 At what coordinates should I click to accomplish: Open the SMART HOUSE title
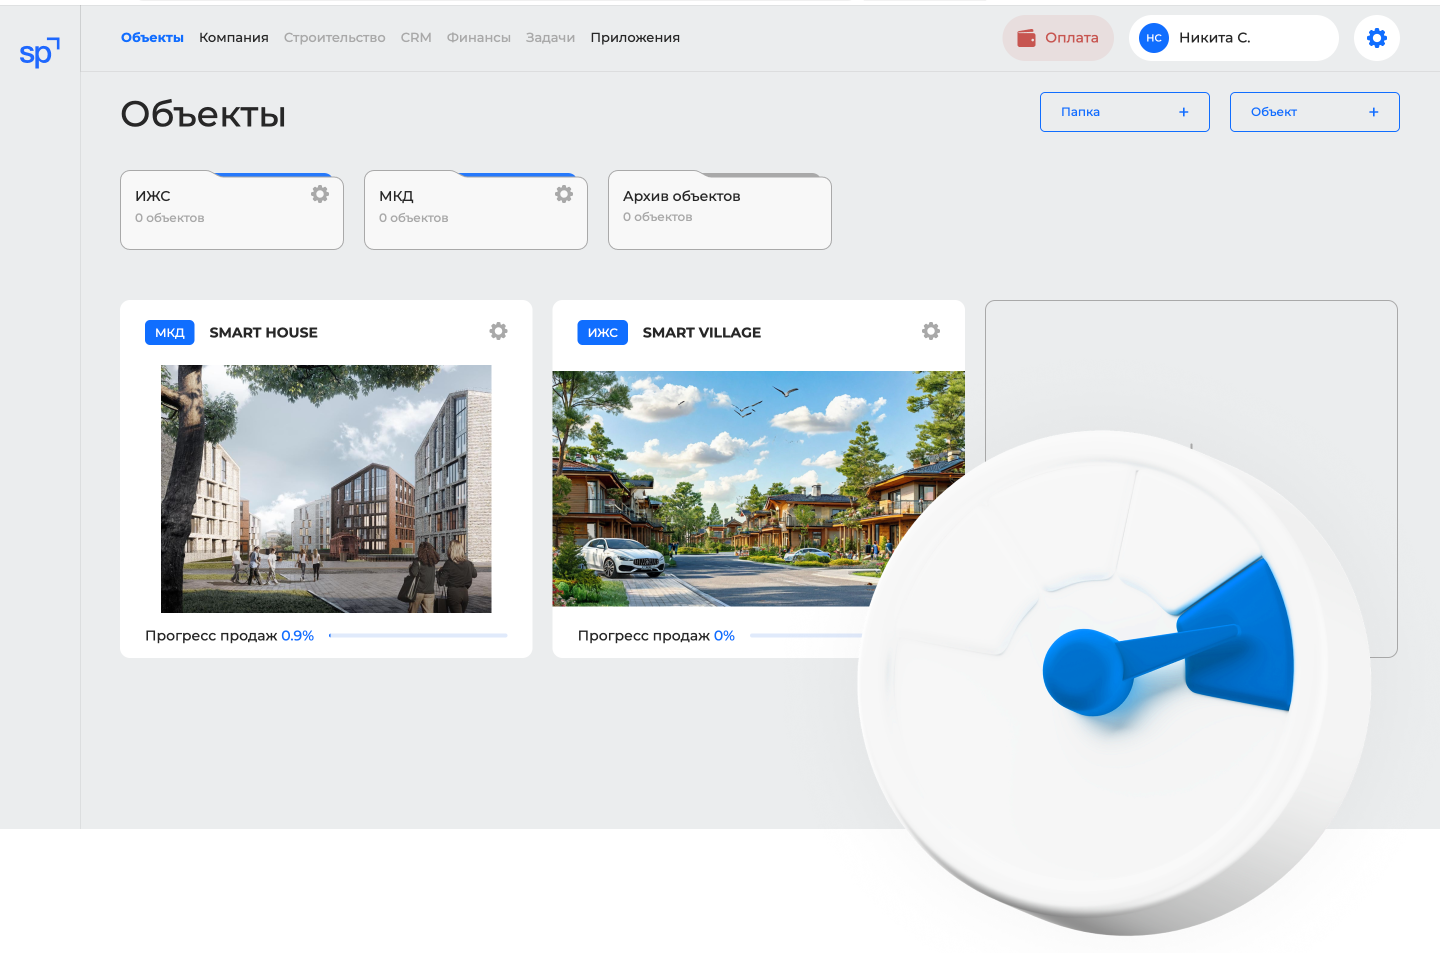(x=264, y=333)
